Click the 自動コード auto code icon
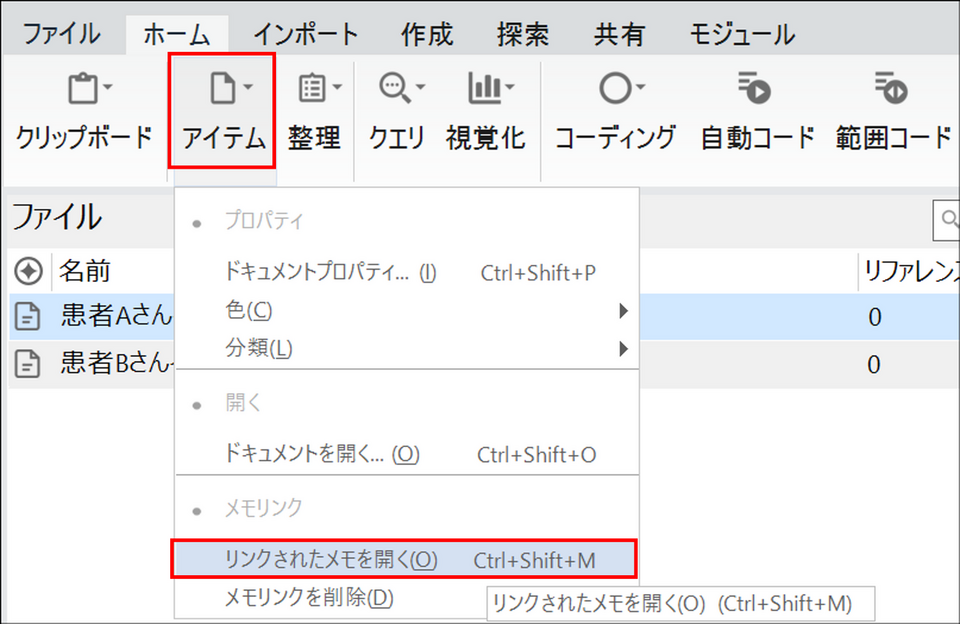Viewport: 960px width, 624px height. click(756, 90)
